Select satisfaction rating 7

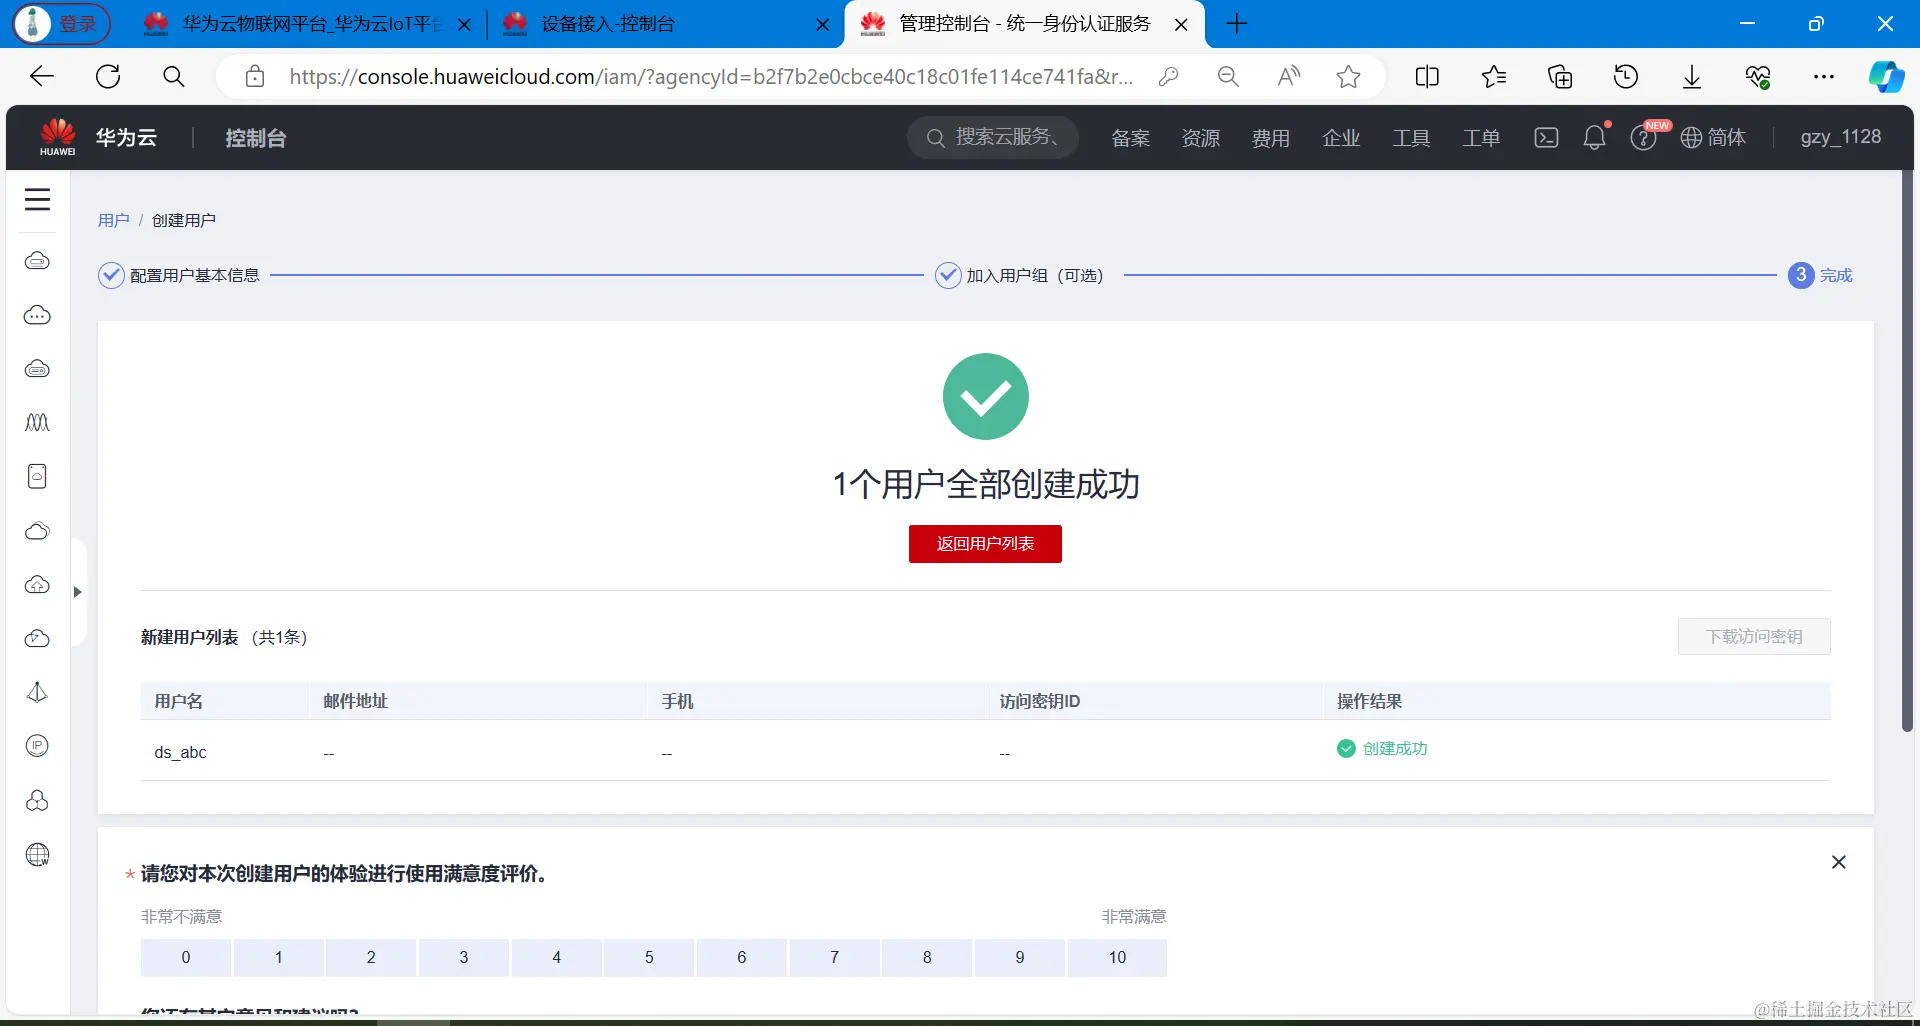pyautogui.click(x=835, y=957)
